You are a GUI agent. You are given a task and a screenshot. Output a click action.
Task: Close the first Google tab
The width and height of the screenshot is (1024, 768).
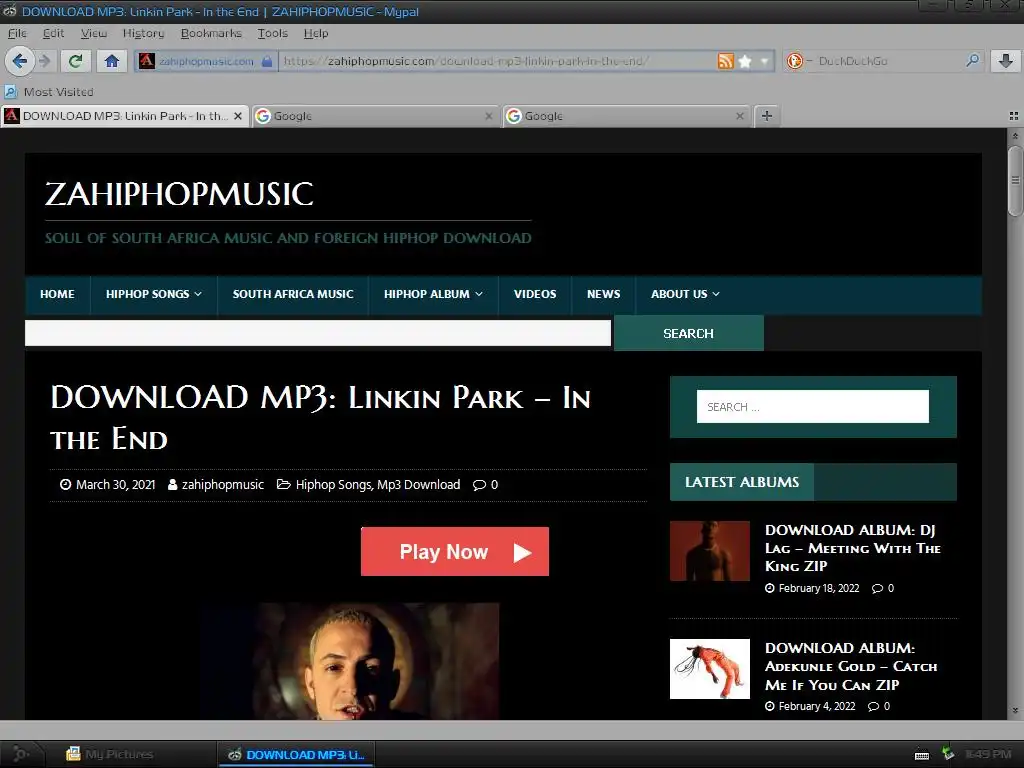point(488,116)
